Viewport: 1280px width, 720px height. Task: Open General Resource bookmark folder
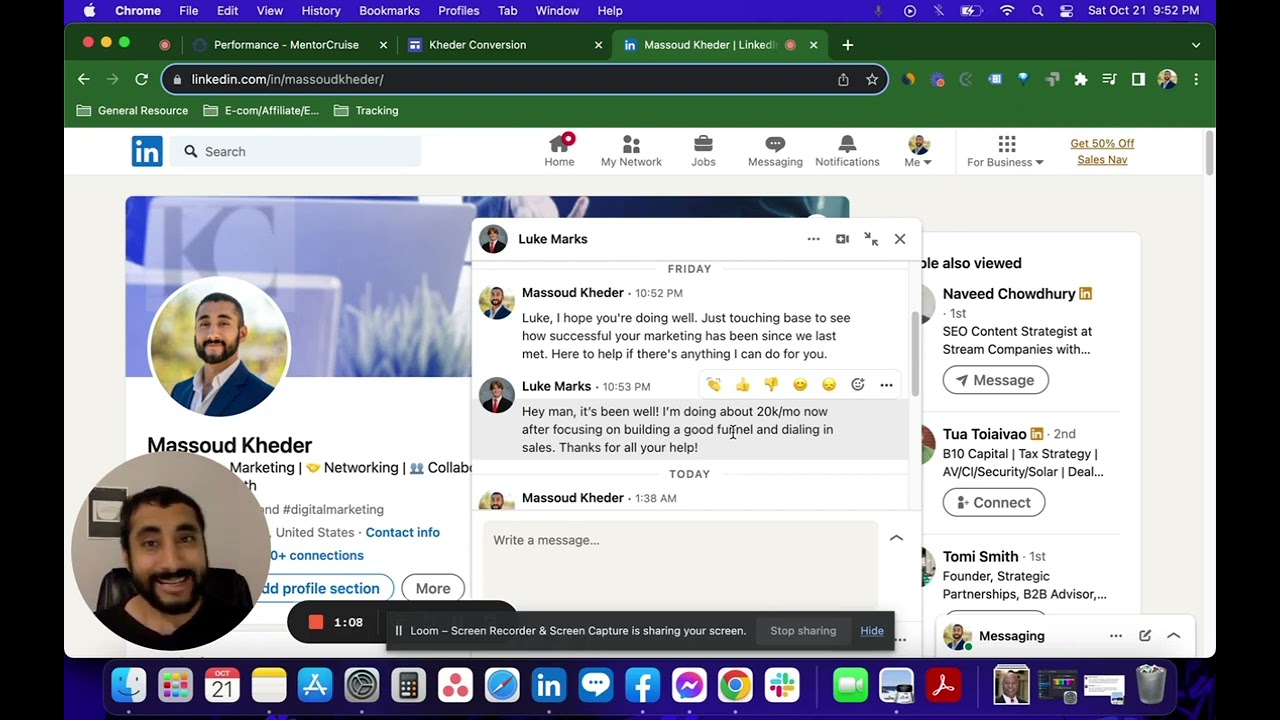click(133, 111)
